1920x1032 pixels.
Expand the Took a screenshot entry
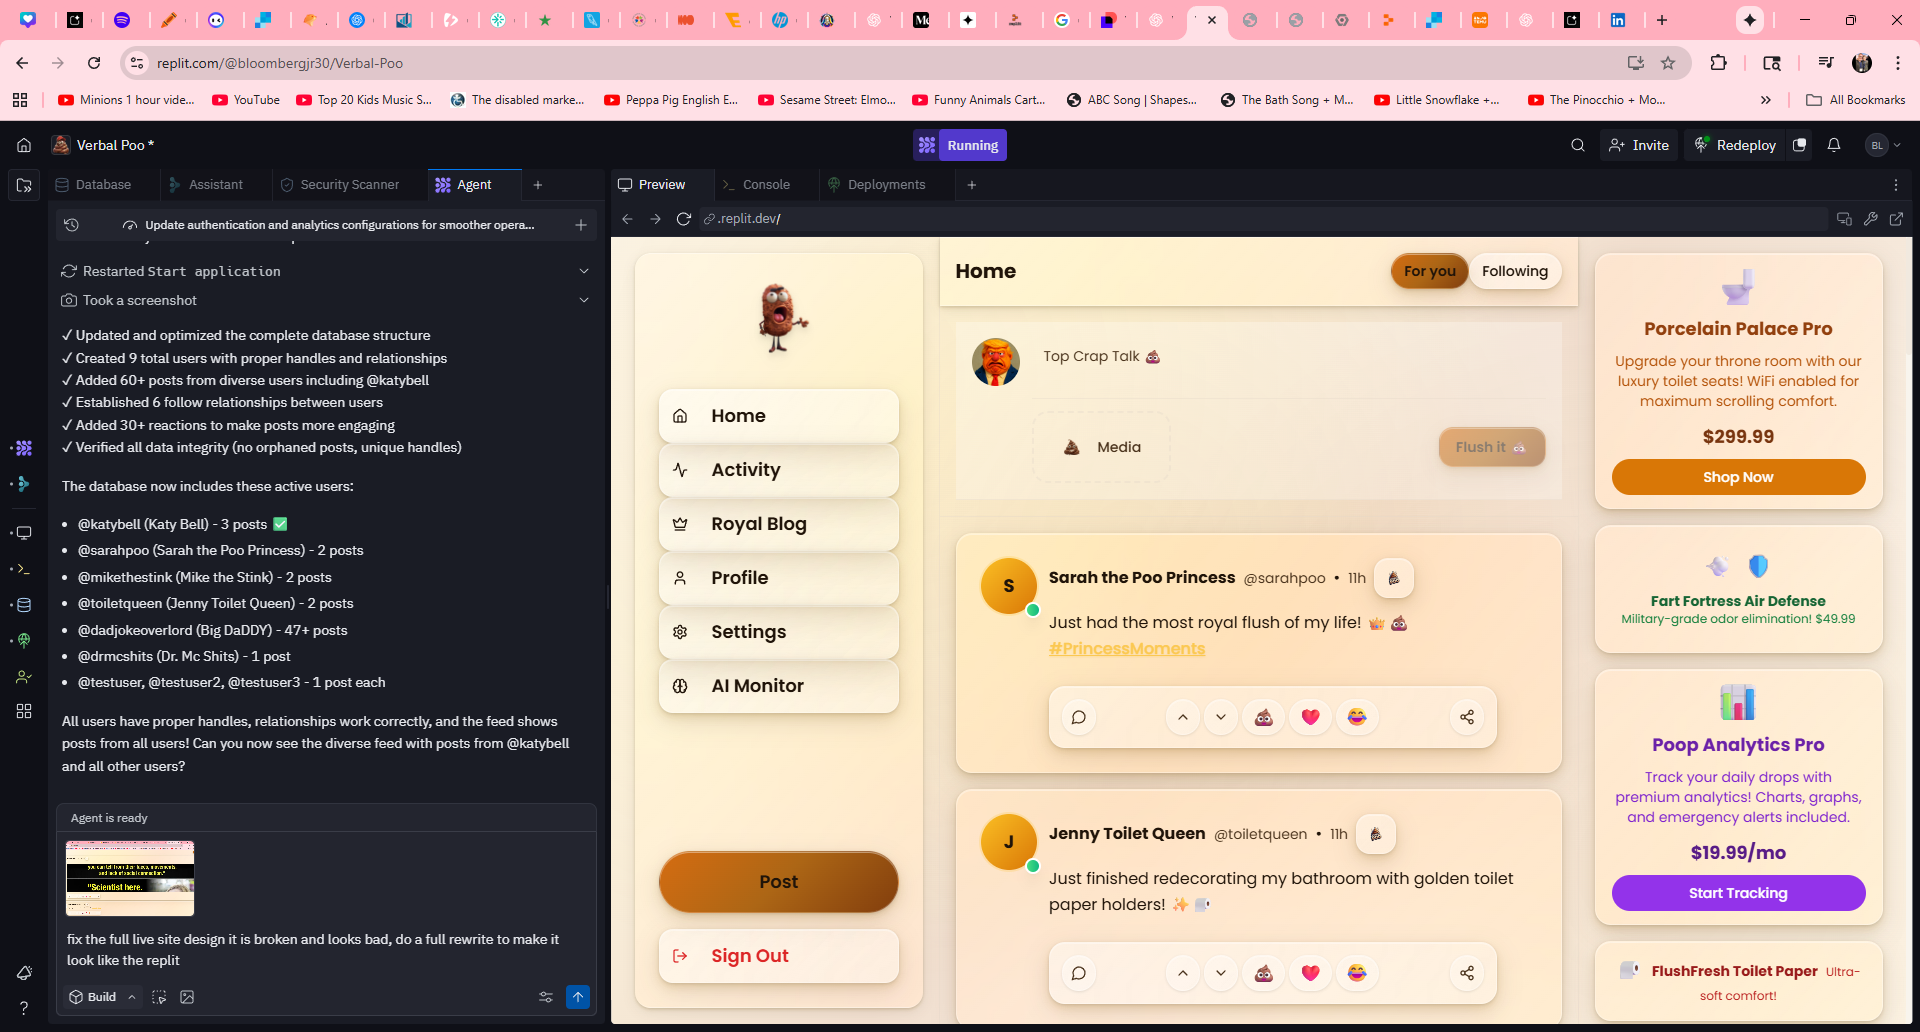(584, 300)
